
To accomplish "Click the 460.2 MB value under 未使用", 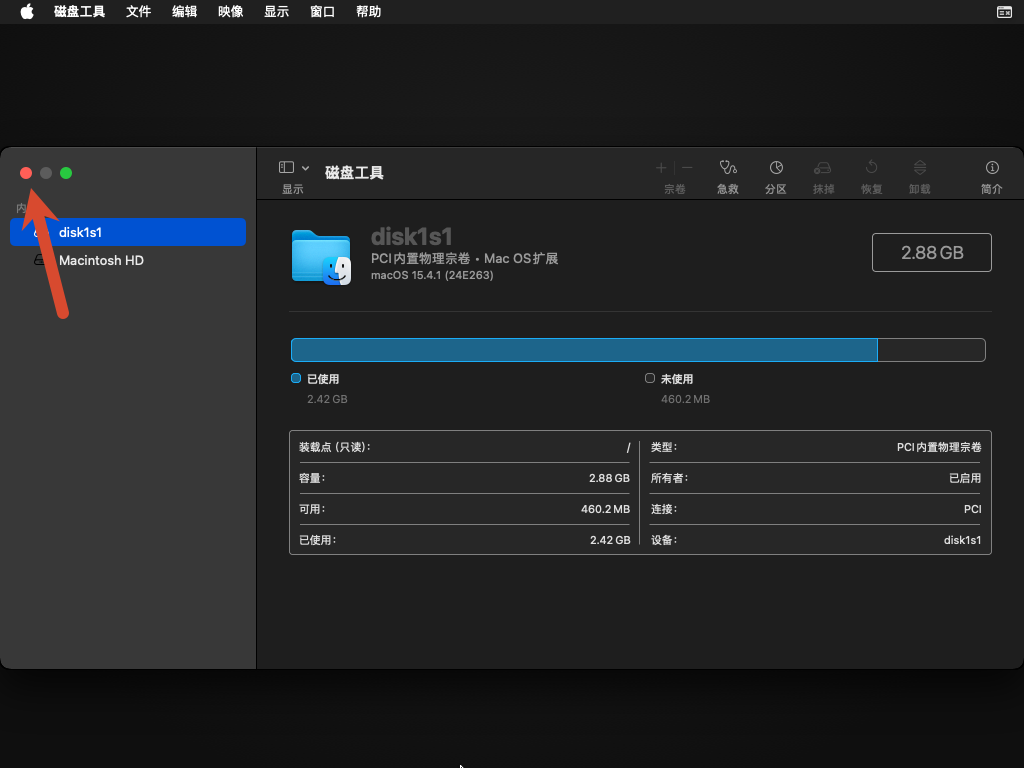I will (685, 399).
